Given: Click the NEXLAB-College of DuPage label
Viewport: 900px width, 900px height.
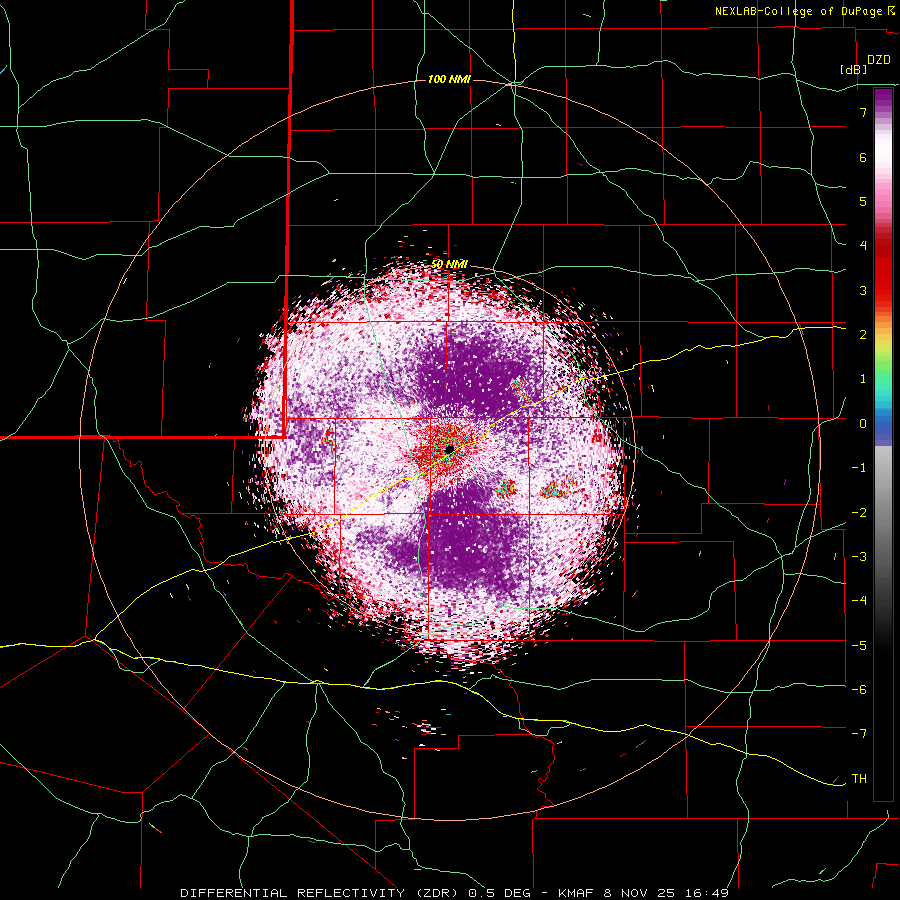Looking at the screenshot, I should pos(799,11).
